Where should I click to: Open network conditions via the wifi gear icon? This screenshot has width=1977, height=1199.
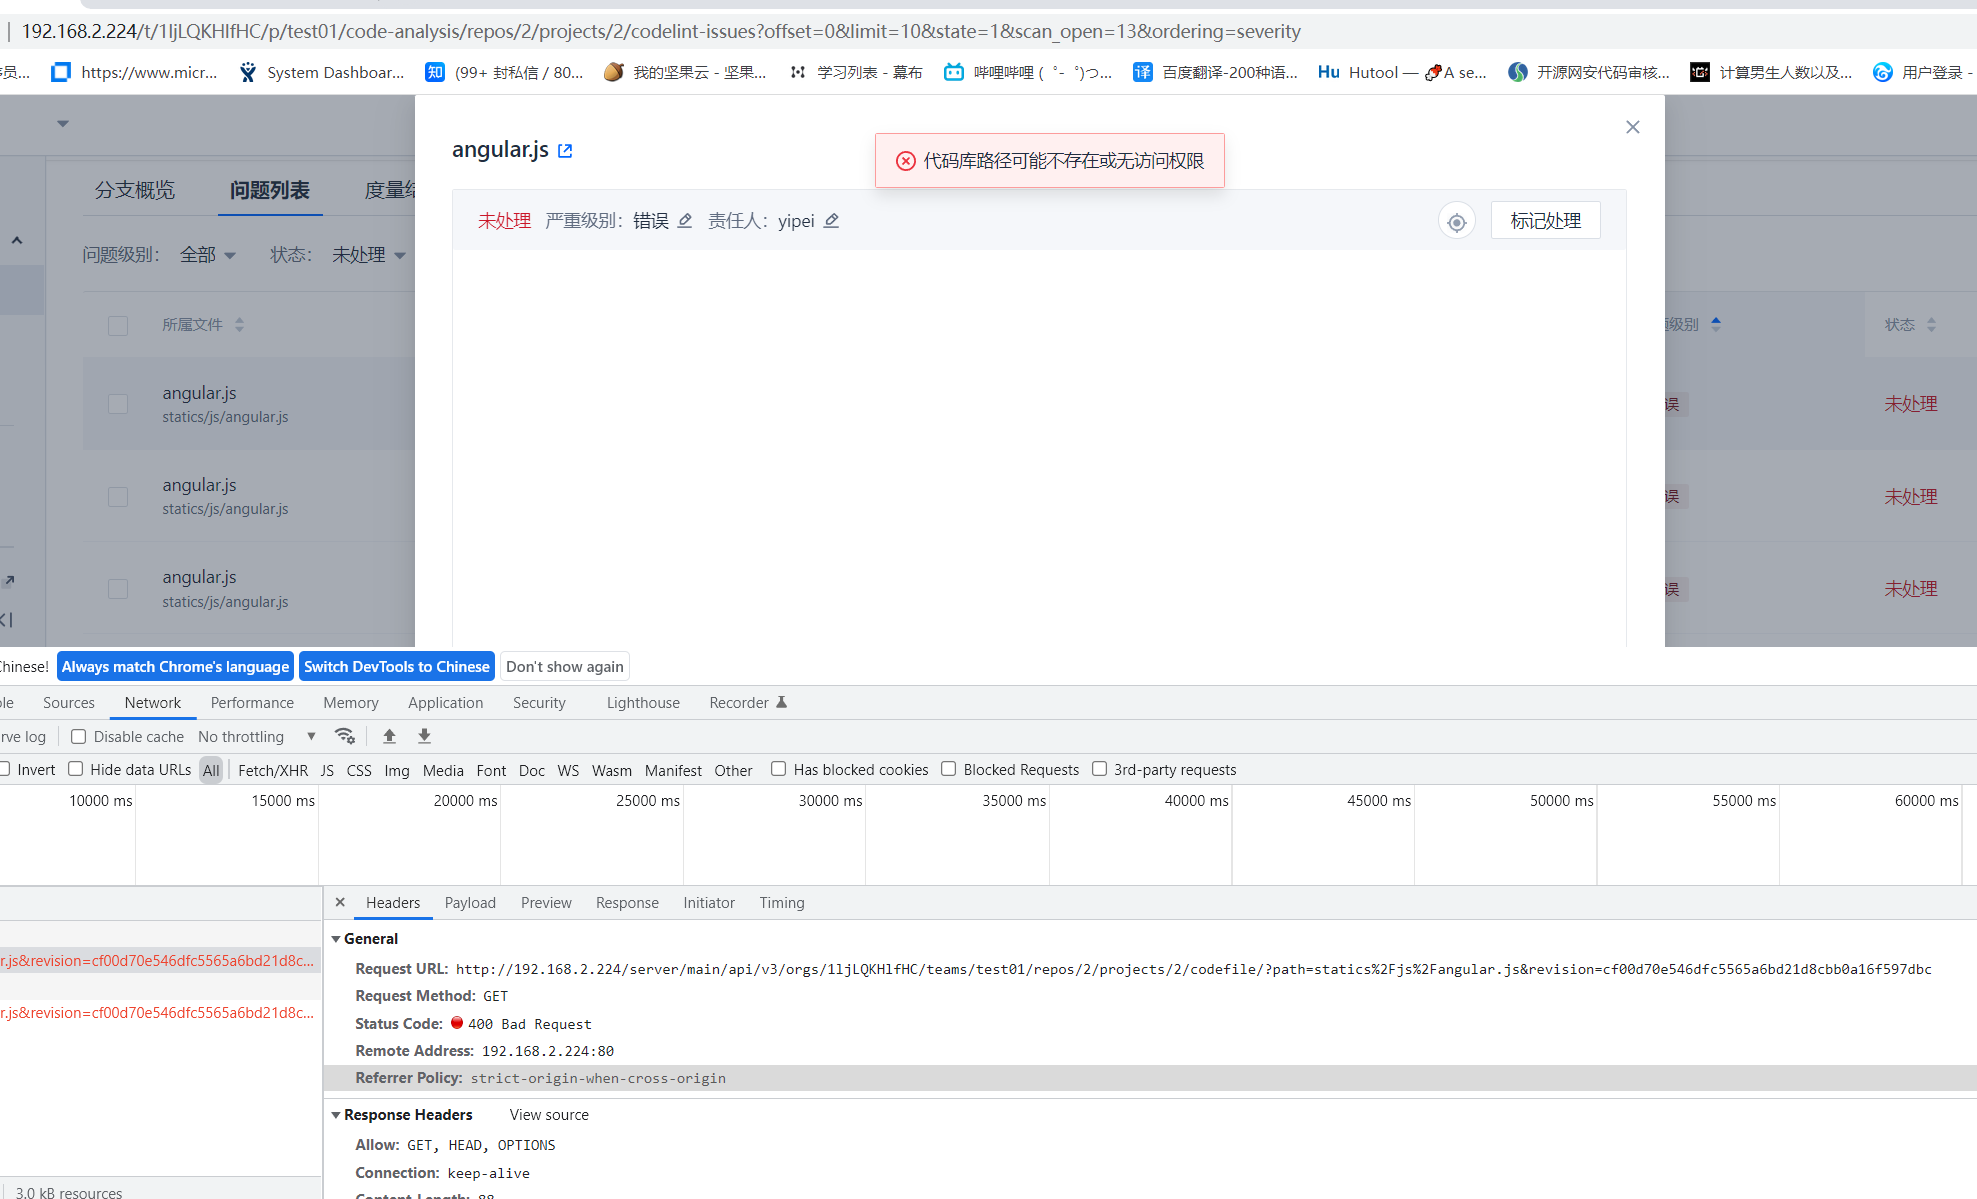346,736
